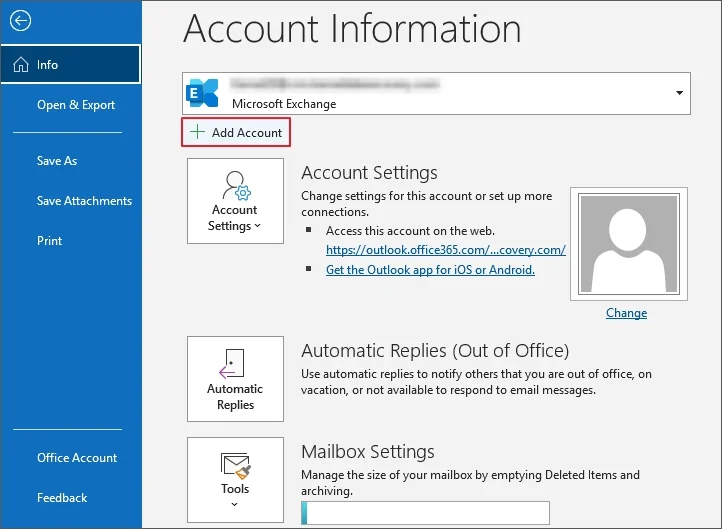Click the back arrow icon
Screen dimensions: 722x529
coord(20,21)
